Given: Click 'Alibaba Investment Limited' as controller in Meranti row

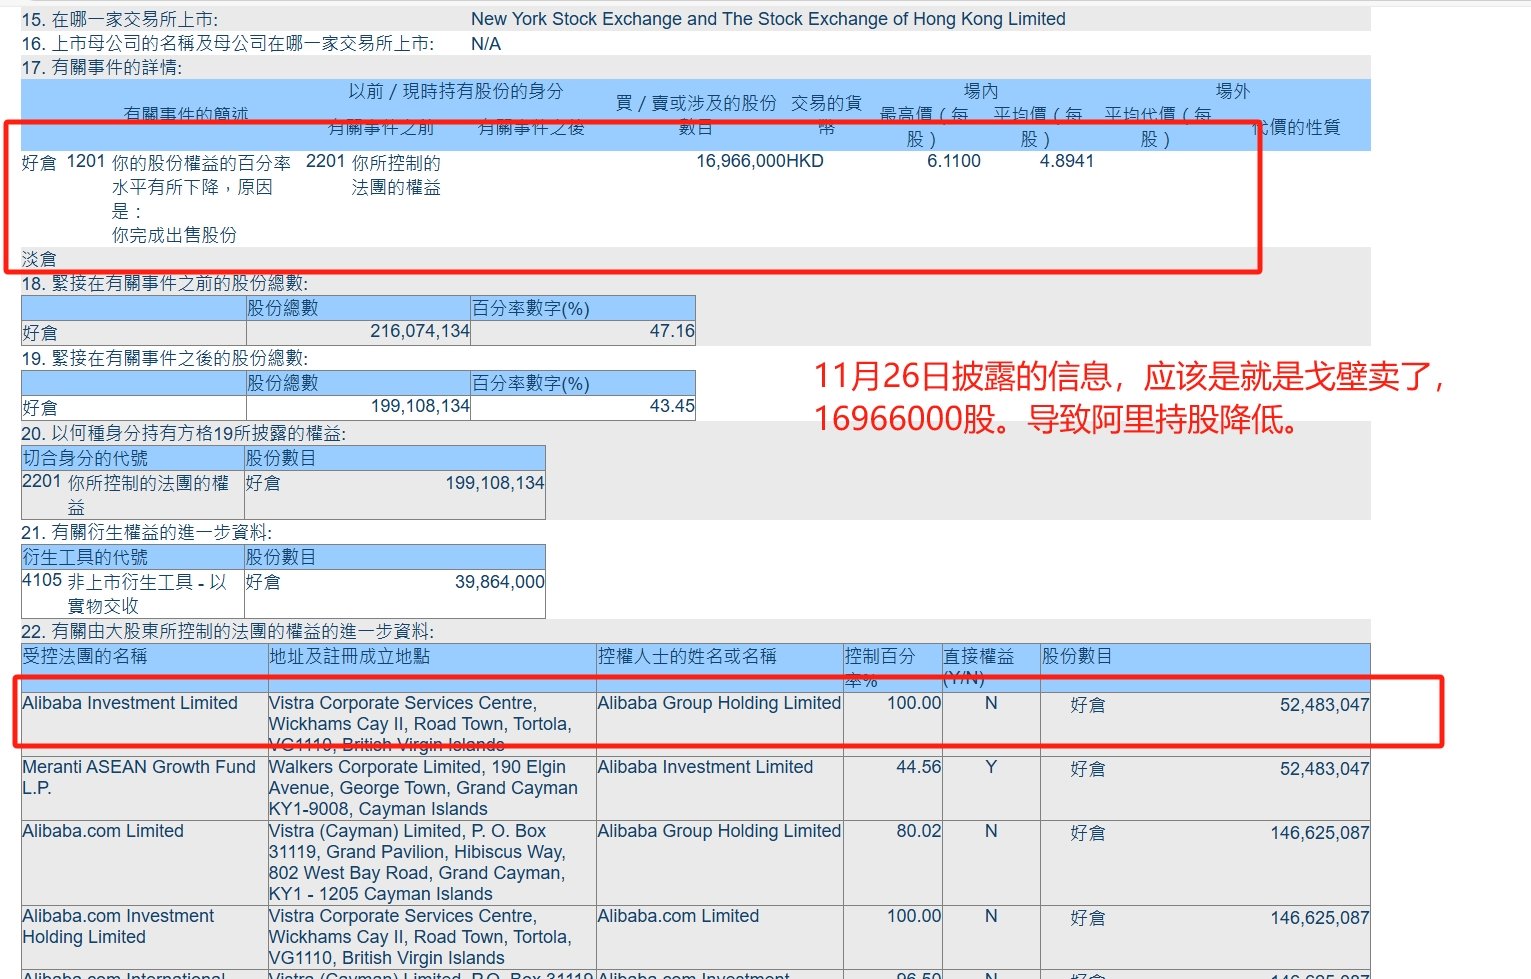Looking at the screenshot, I should (x=705, y=767).
